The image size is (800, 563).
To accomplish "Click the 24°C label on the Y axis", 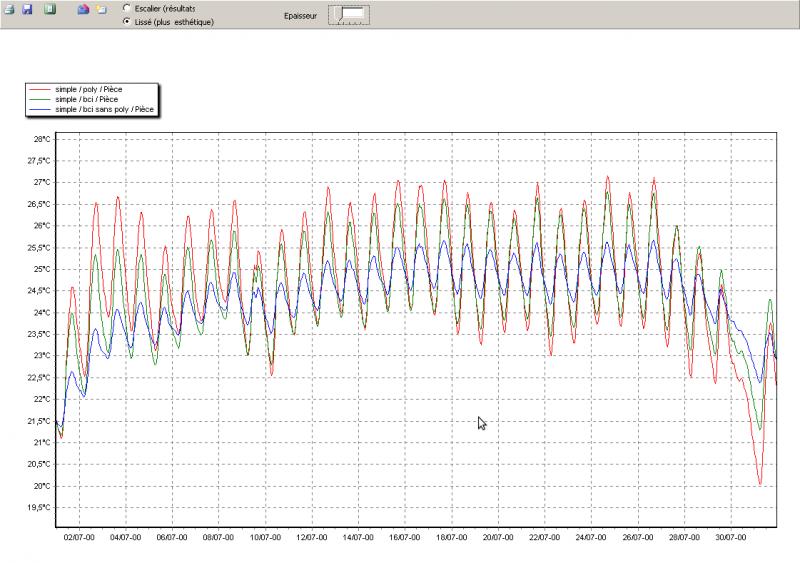I will pos(40,313).
